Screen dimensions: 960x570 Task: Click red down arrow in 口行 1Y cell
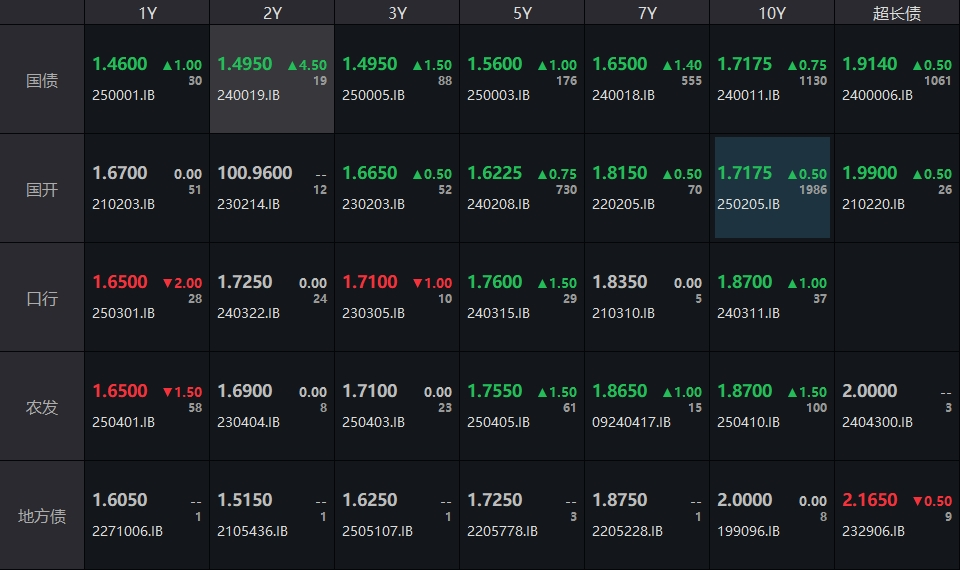click(168, 283)
